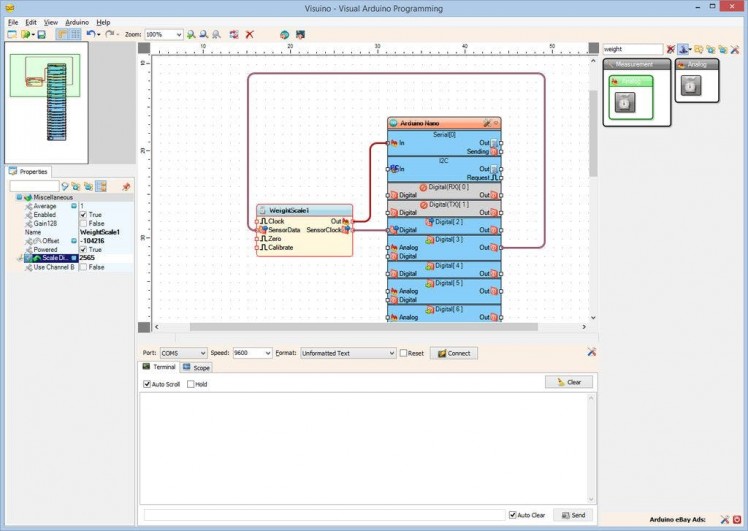Click the Save project toolbar icon
The width and height of the screenshot is (748, 531).
(41, 34)
